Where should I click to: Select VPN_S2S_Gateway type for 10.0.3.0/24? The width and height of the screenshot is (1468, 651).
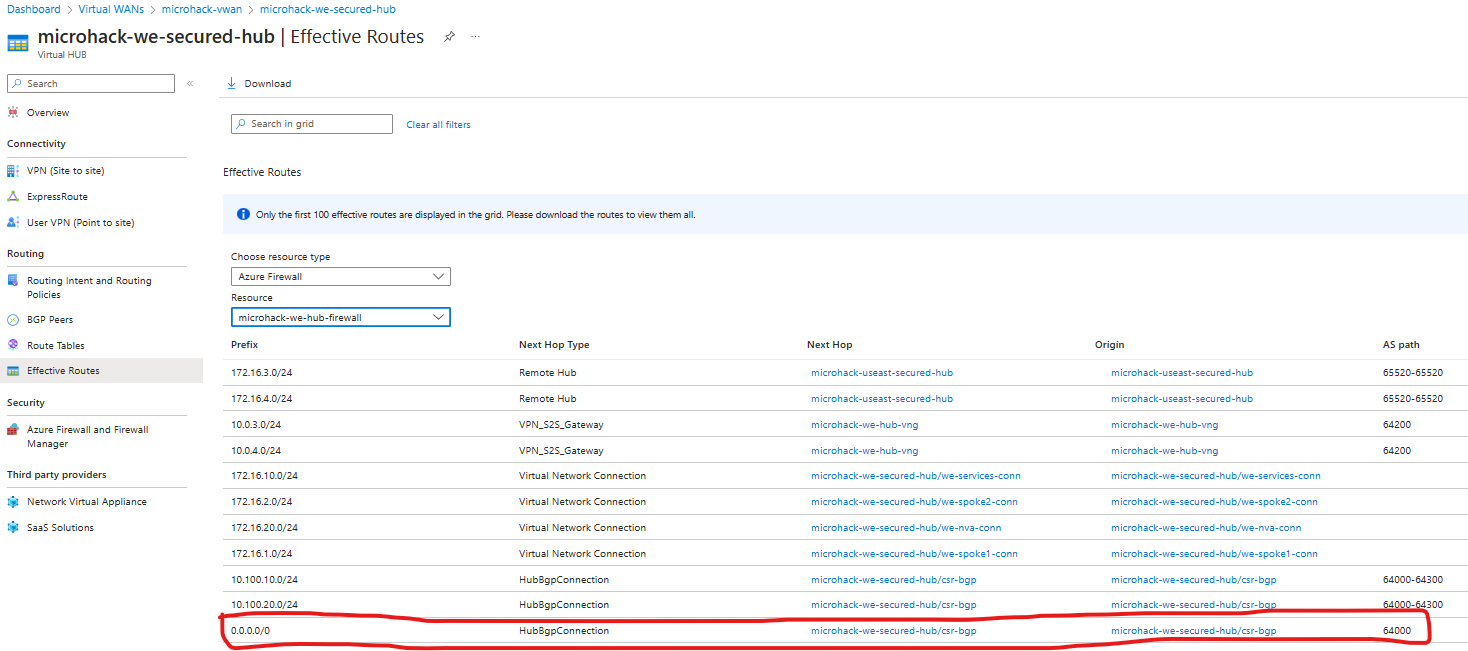click(x=561, y=425)
